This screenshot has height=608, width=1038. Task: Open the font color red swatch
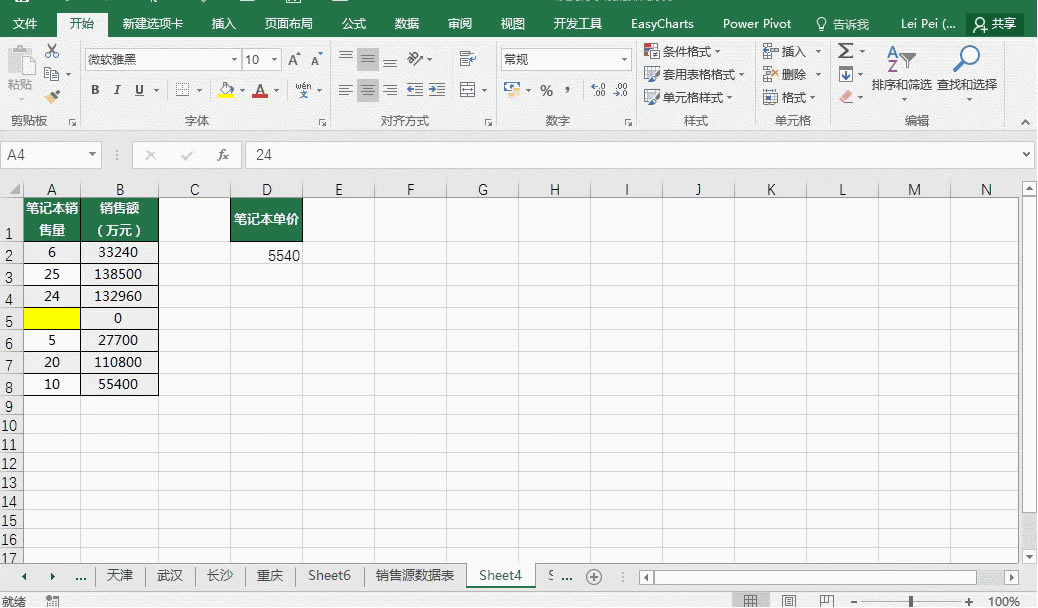click(259, 89)
